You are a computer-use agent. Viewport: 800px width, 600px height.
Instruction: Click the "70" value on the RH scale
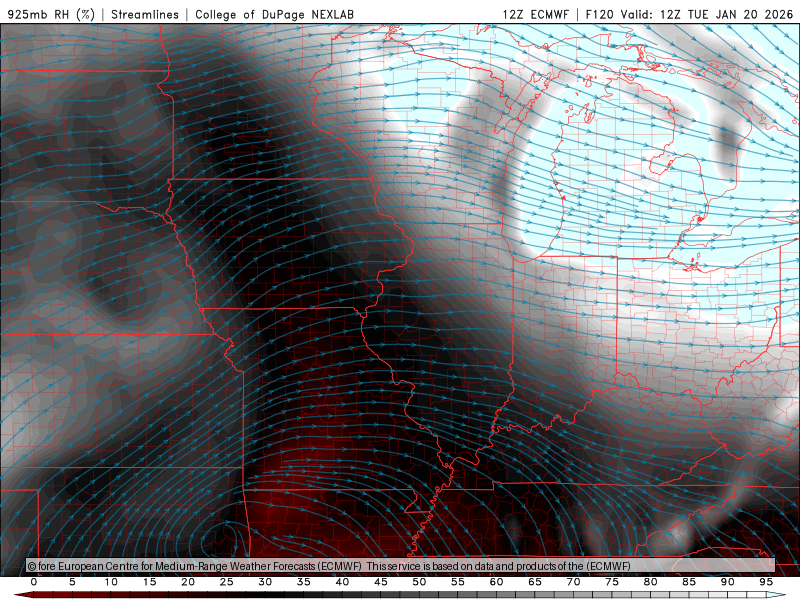coord(573,582)
